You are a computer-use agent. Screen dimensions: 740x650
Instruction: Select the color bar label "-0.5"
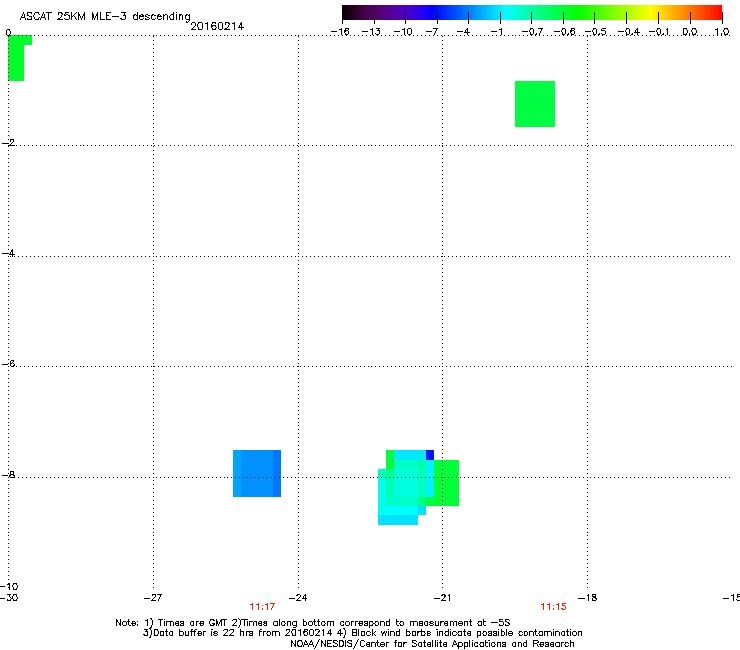click(x=596, y=32)
